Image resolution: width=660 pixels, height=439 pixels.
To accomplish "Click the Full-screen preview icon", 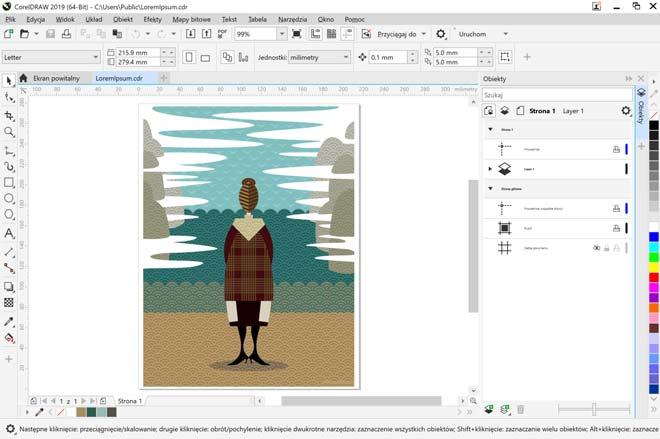I will 297,34.
